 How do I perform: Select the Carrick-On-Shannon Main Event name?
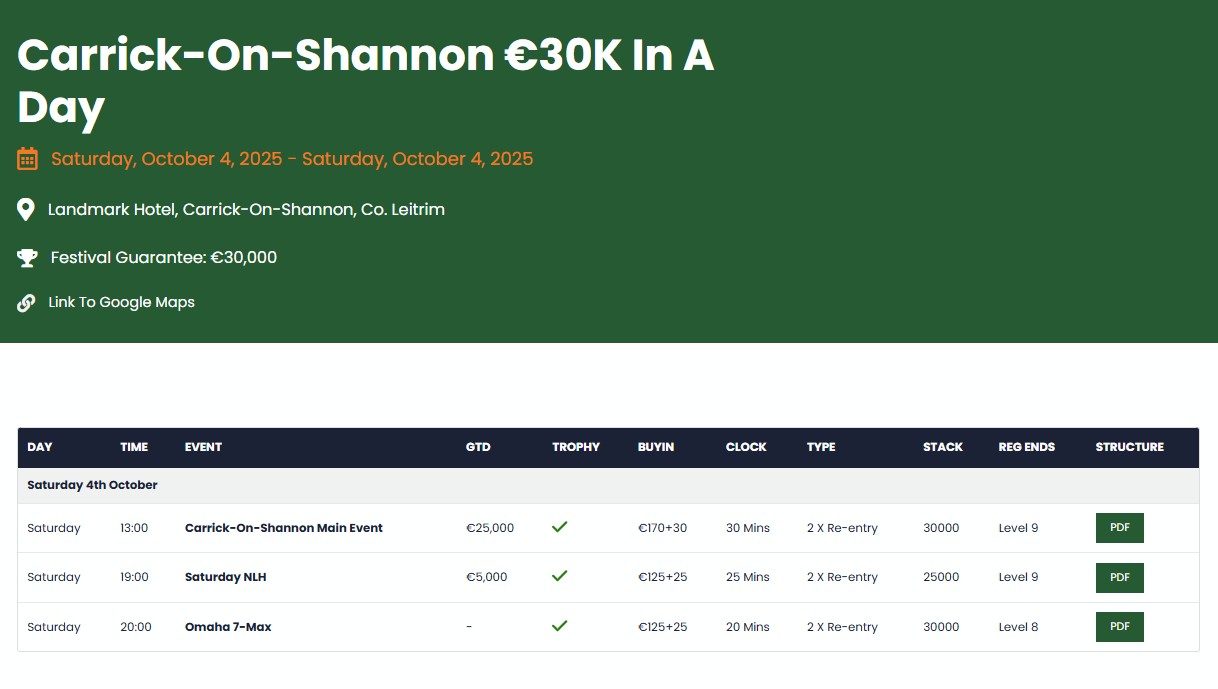[284, 528]
